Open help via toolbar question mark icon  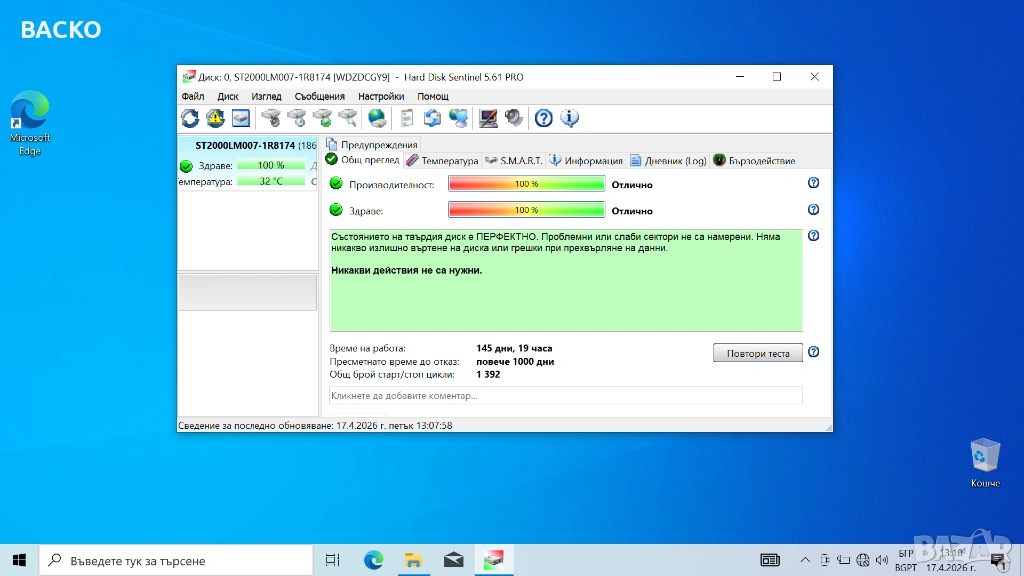543,118
